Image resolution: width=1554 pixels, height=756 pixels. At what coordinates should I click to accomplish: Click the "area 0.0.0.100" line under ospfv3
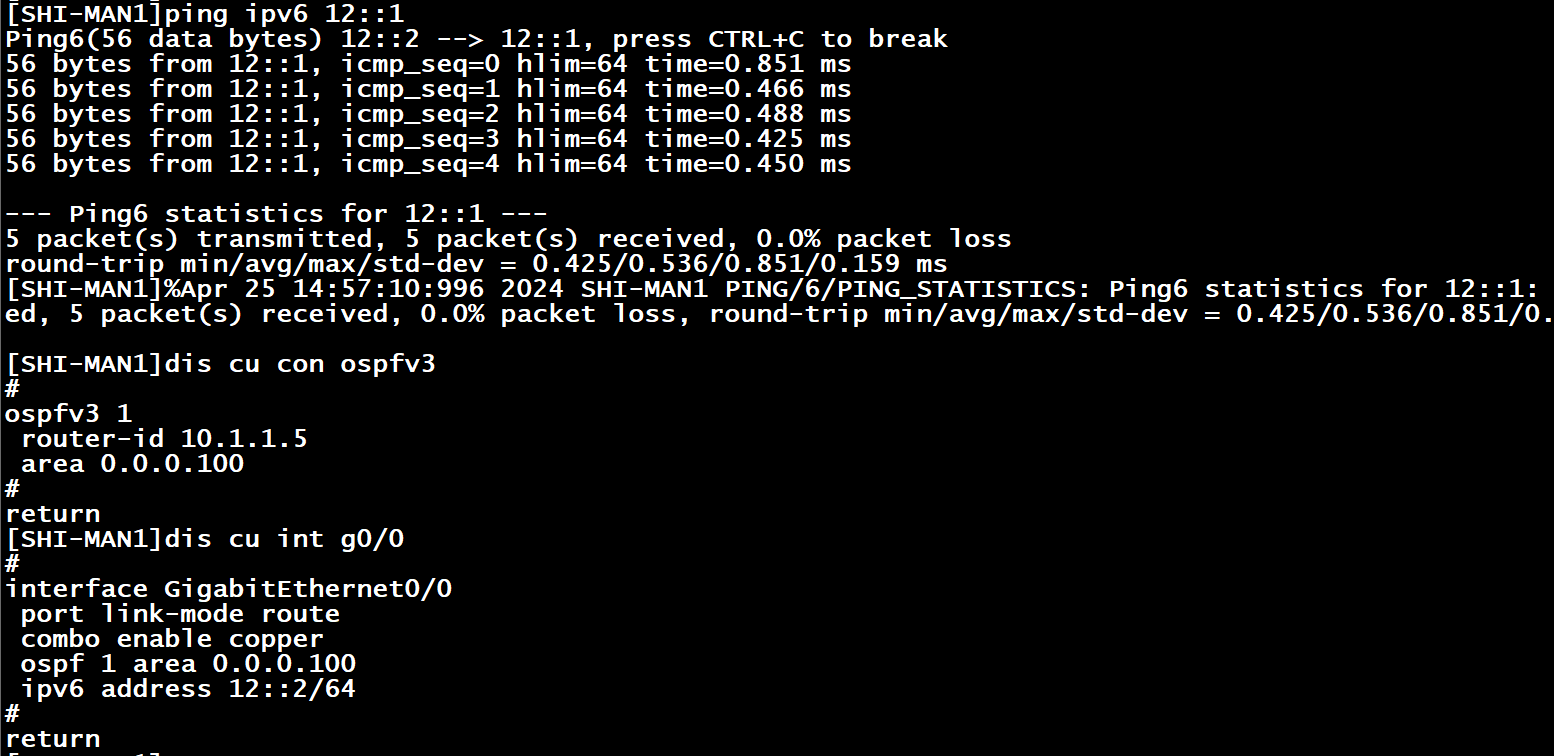(x=132, y=464)
